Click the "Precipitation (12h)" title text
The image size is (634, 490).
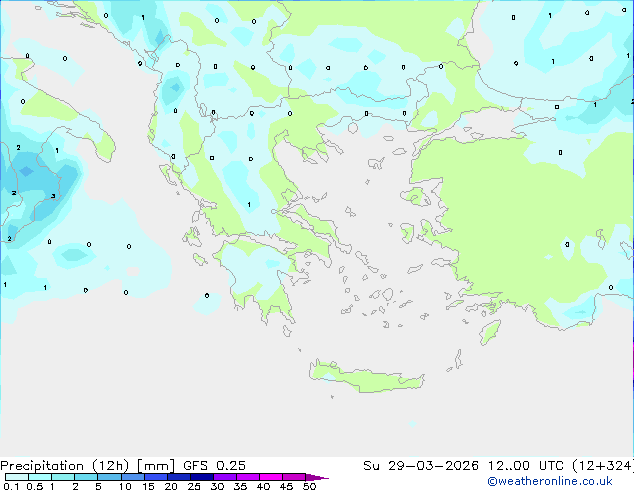tap(65, 466)
